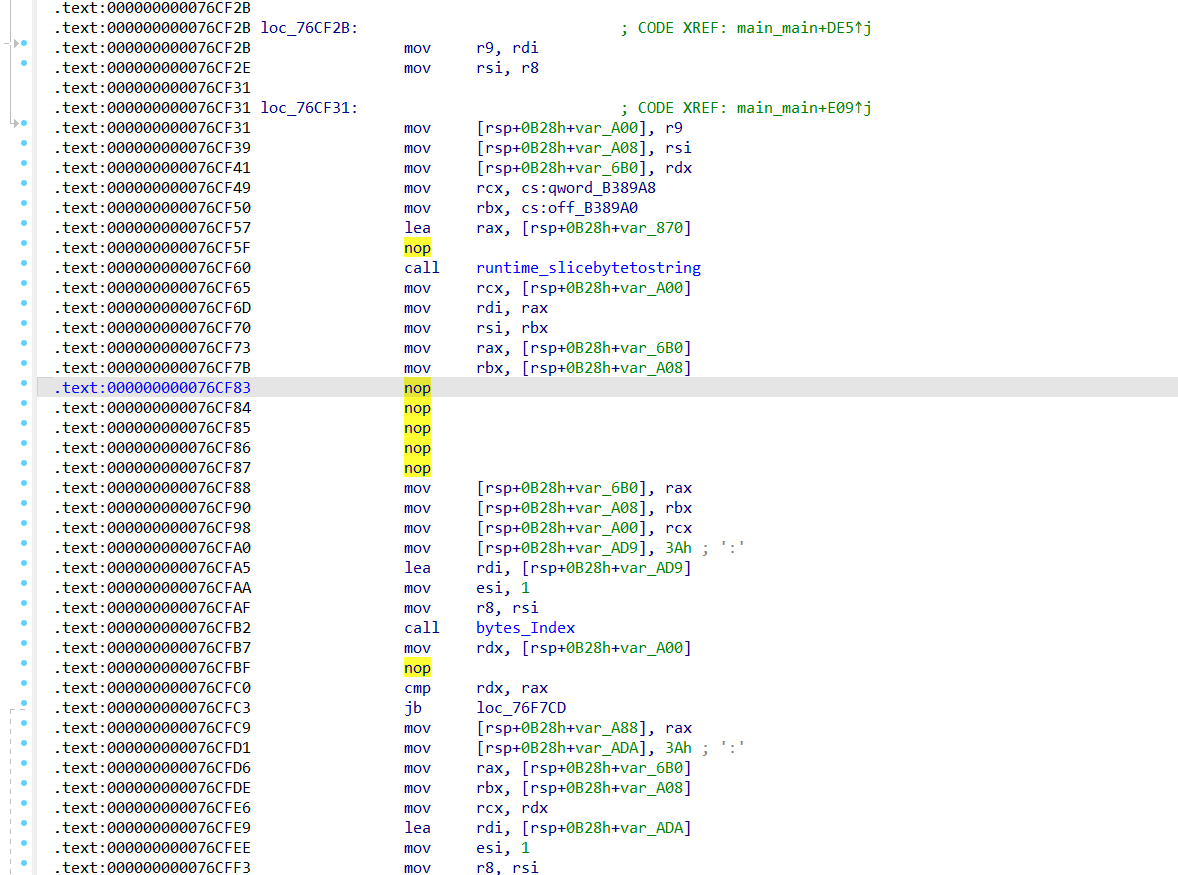Select 'rcx, [rsp+0B28h+var_A00]' at 76CF65
The height and width of the screenshot is (875, 1178).
point(584,288)
